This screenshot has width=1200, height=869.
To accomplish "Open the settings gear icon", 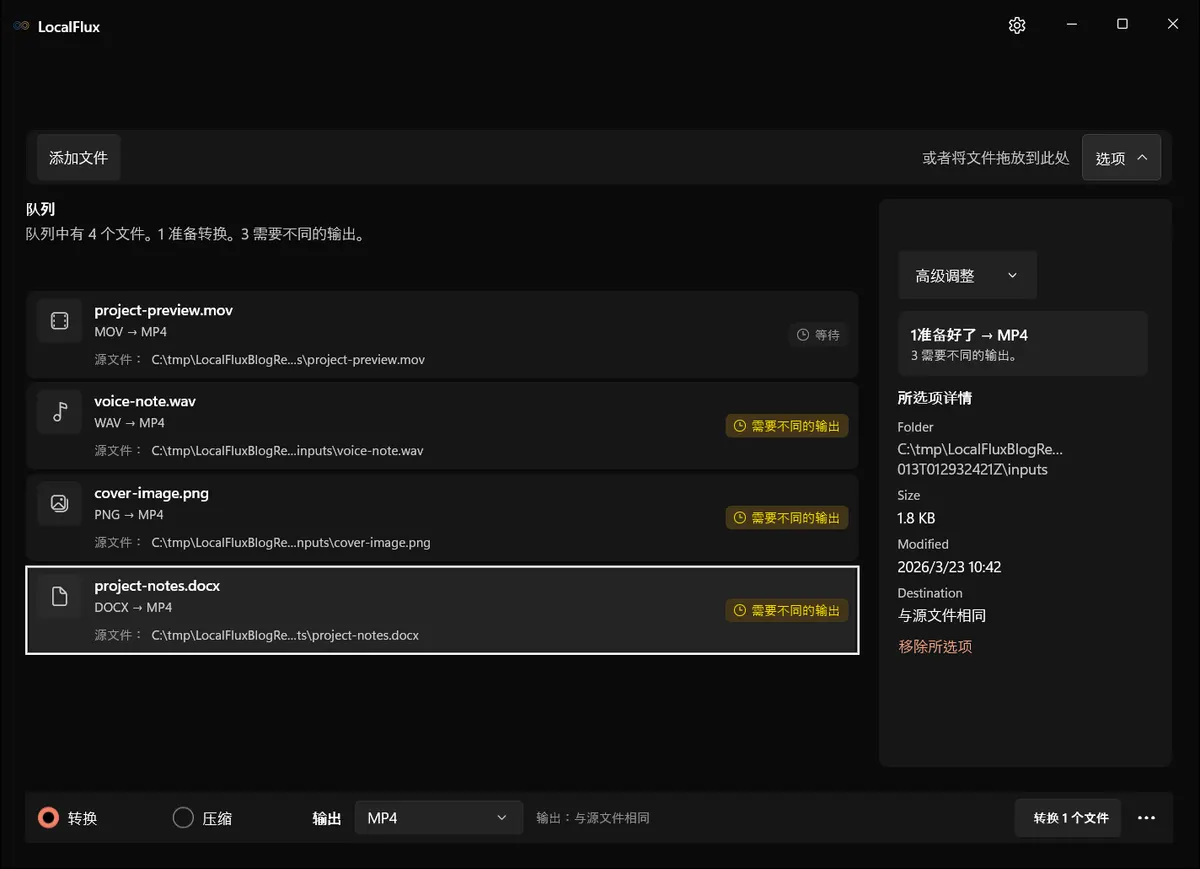I will point(1017,25).
